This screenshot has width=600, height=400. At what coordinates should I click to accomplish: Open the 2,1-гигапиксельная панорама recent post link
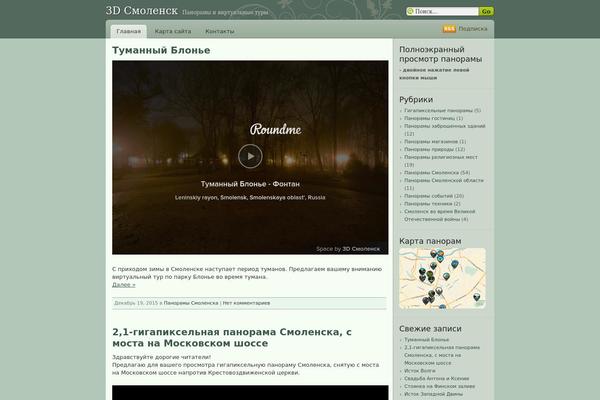pyautogui.click(x=442, y=355)
